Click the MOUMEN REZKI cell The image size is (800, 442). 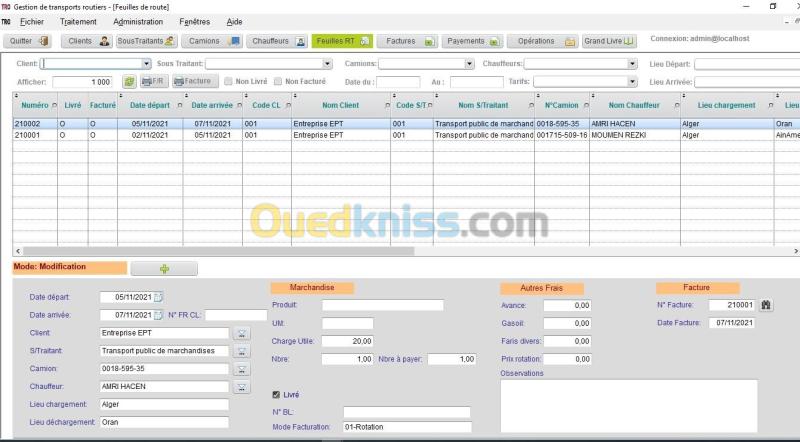[634, 135]
